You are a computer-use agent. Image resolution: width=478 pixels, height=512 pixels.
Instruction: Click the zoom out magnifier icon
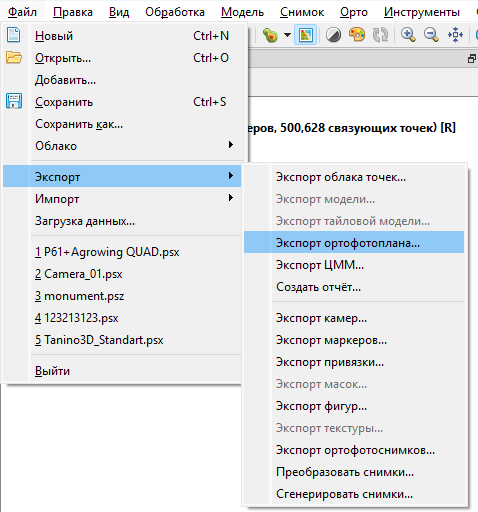[x=431, y=35]
